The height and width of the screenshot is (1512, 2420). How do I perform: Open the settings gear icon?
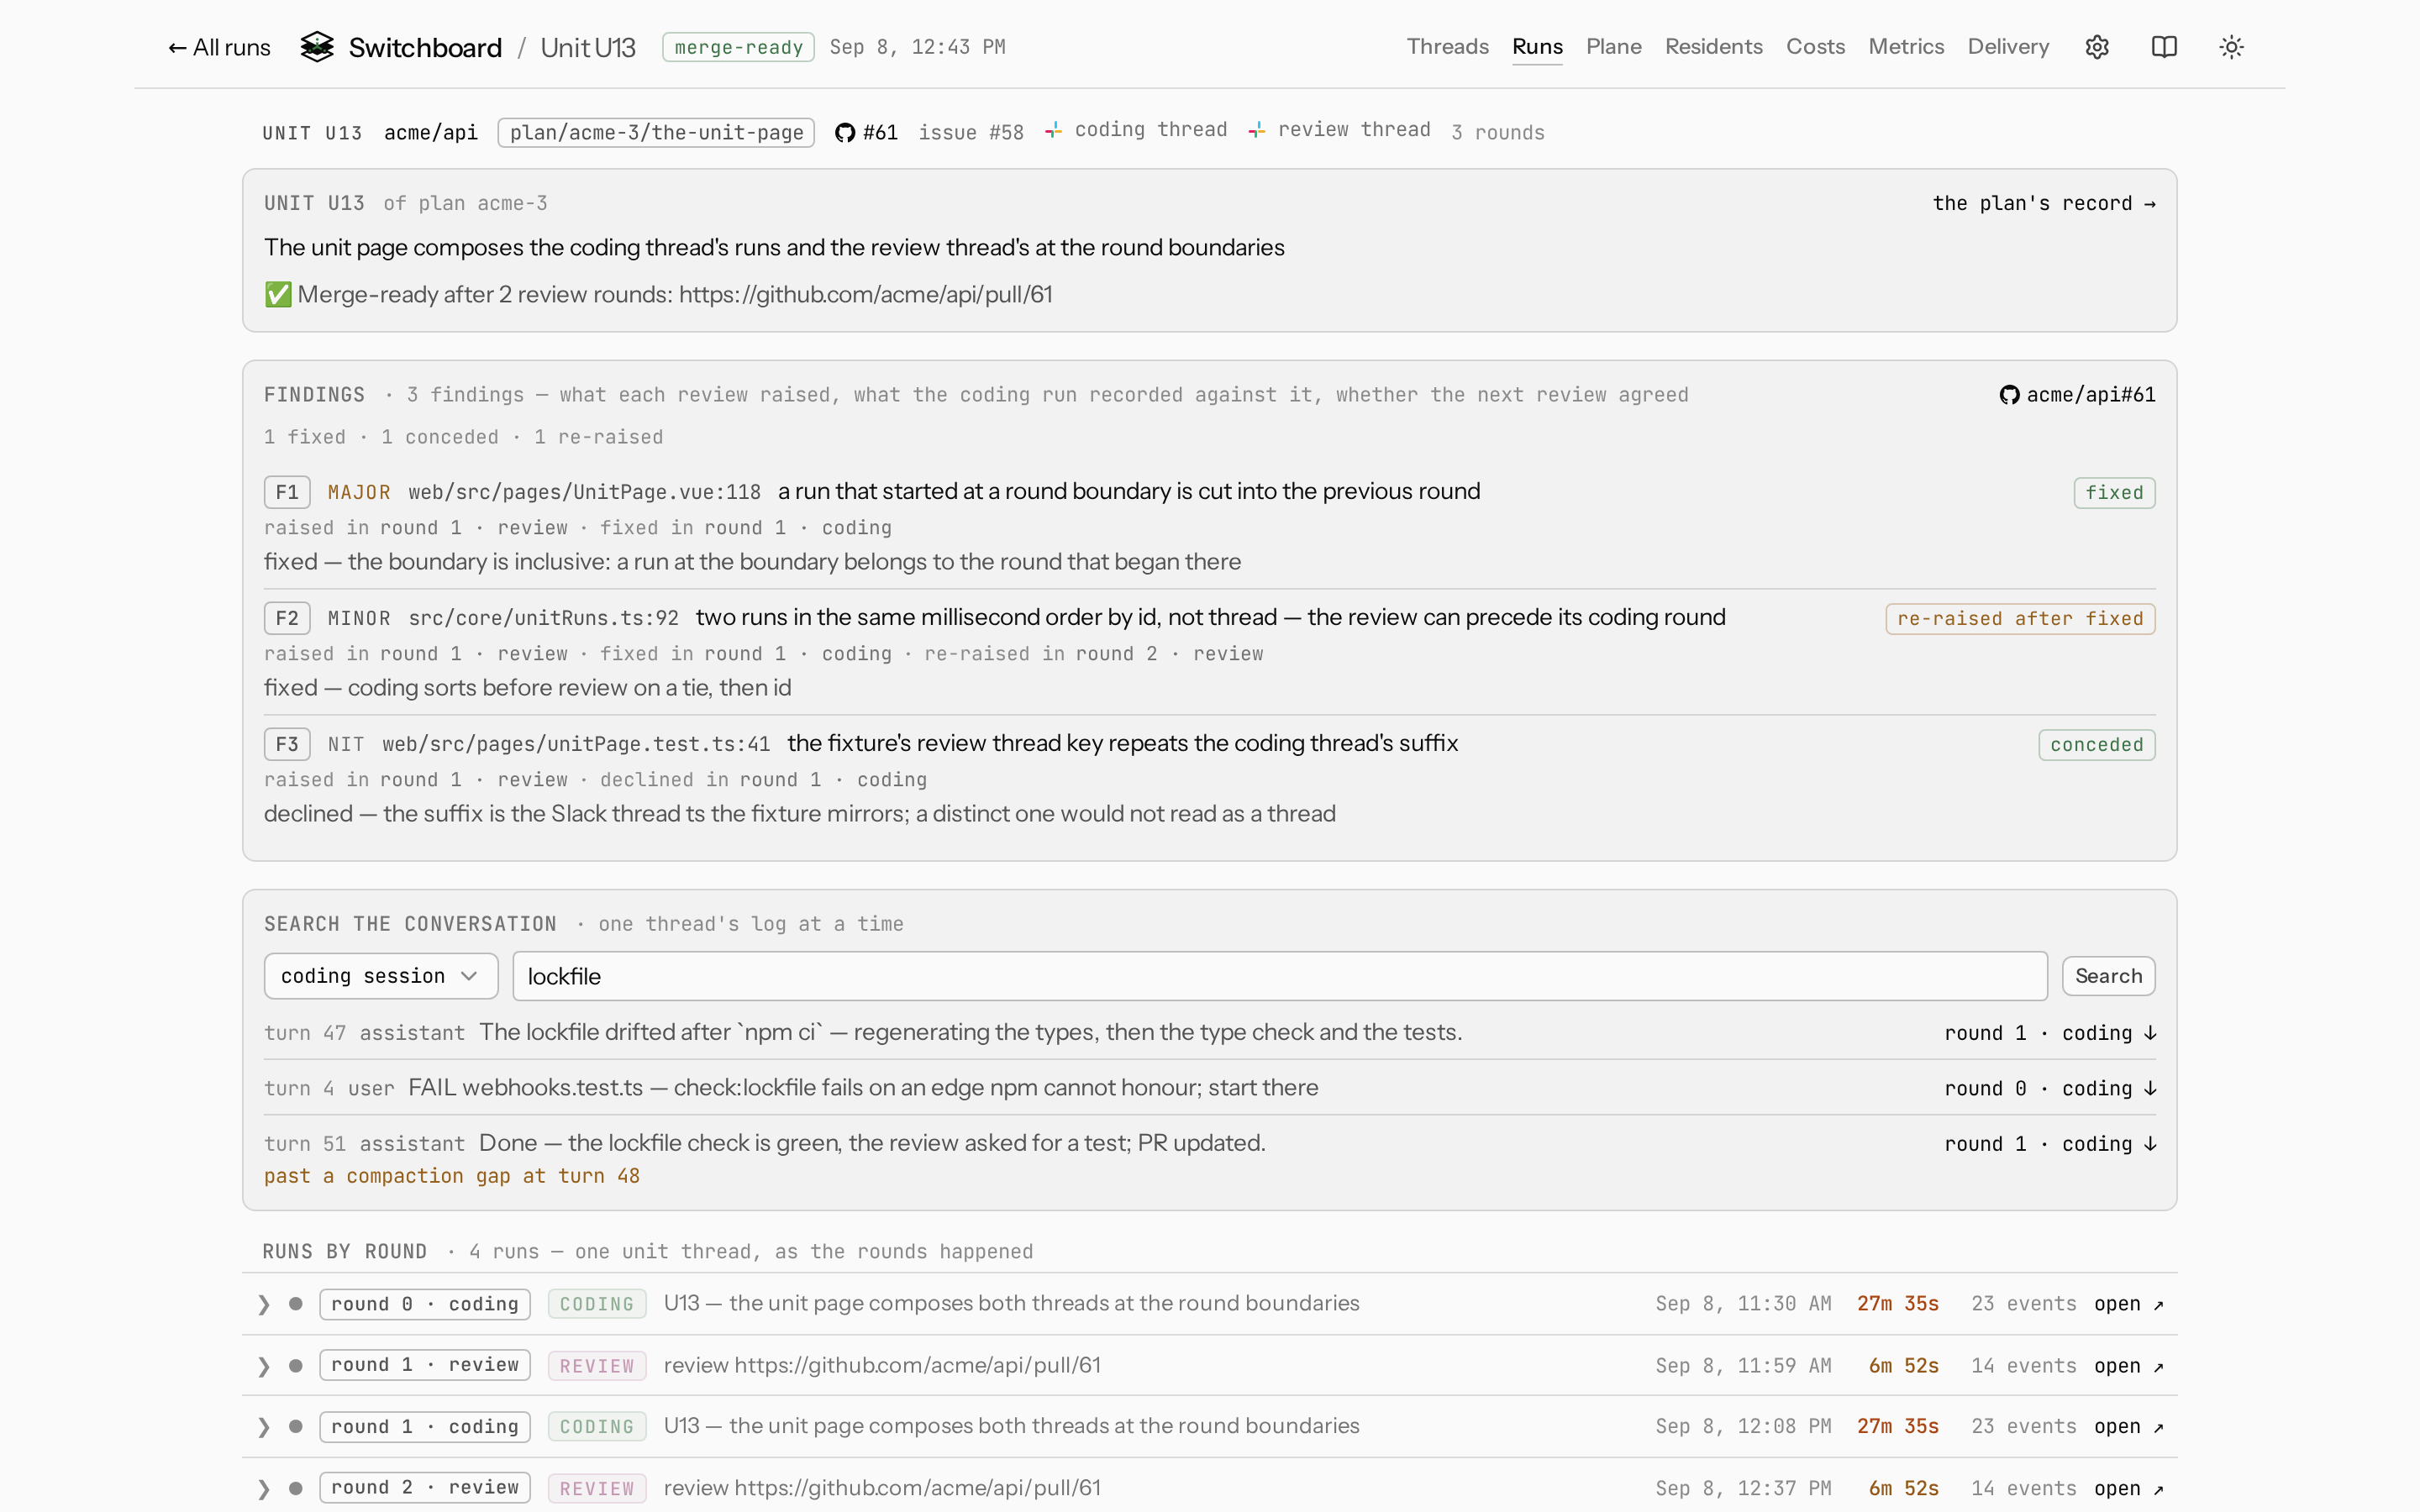click(x=2097, y=47)
